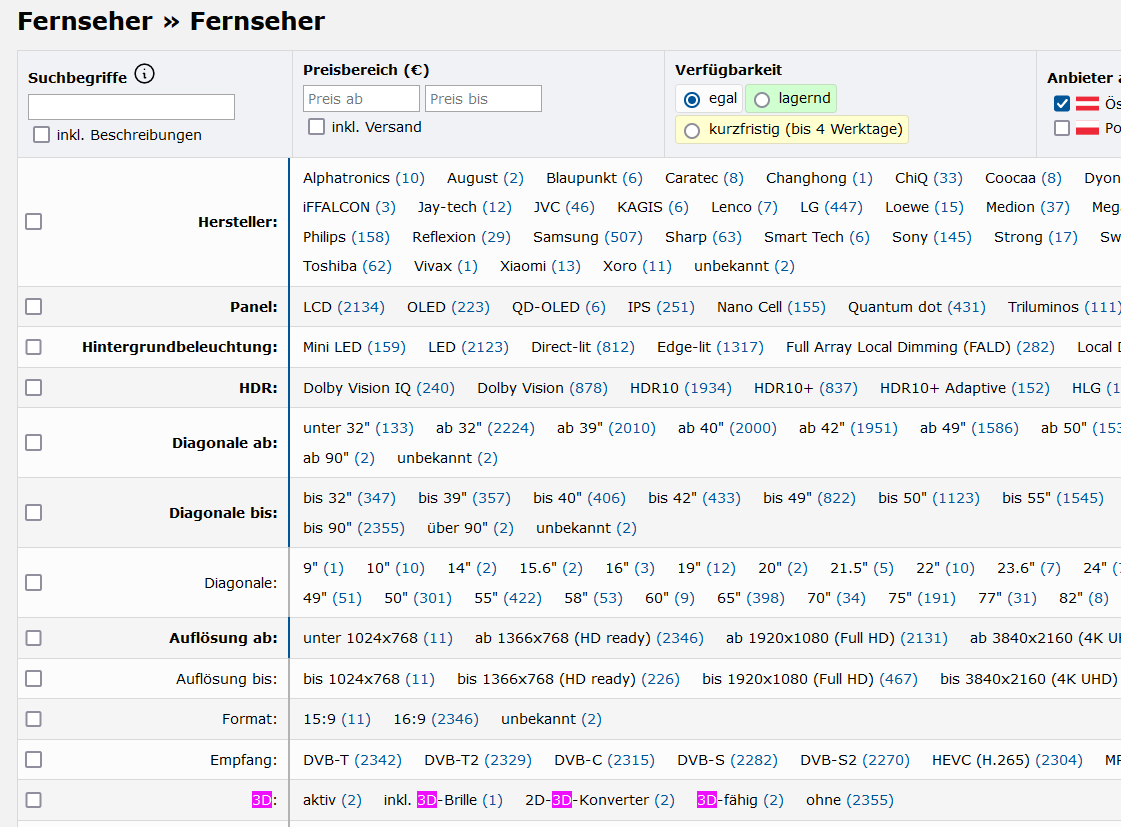Toggle the Diagonale bis row checkbox
Screen dimensions: 1121x827
(34, 512)
